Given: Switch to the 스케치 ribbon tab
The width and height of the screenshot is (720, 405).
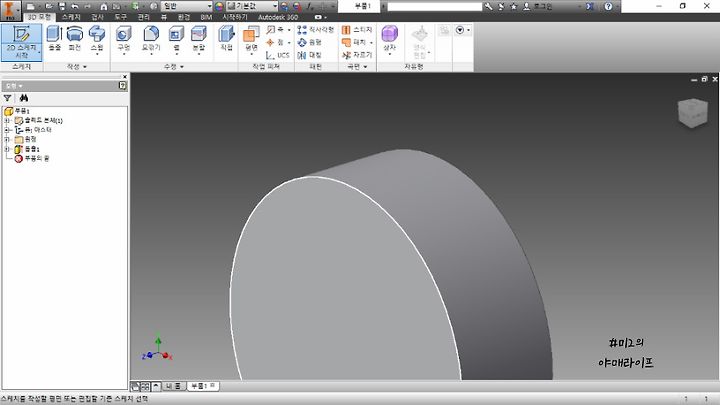Looking at the screenshot, I should point(71,17).
